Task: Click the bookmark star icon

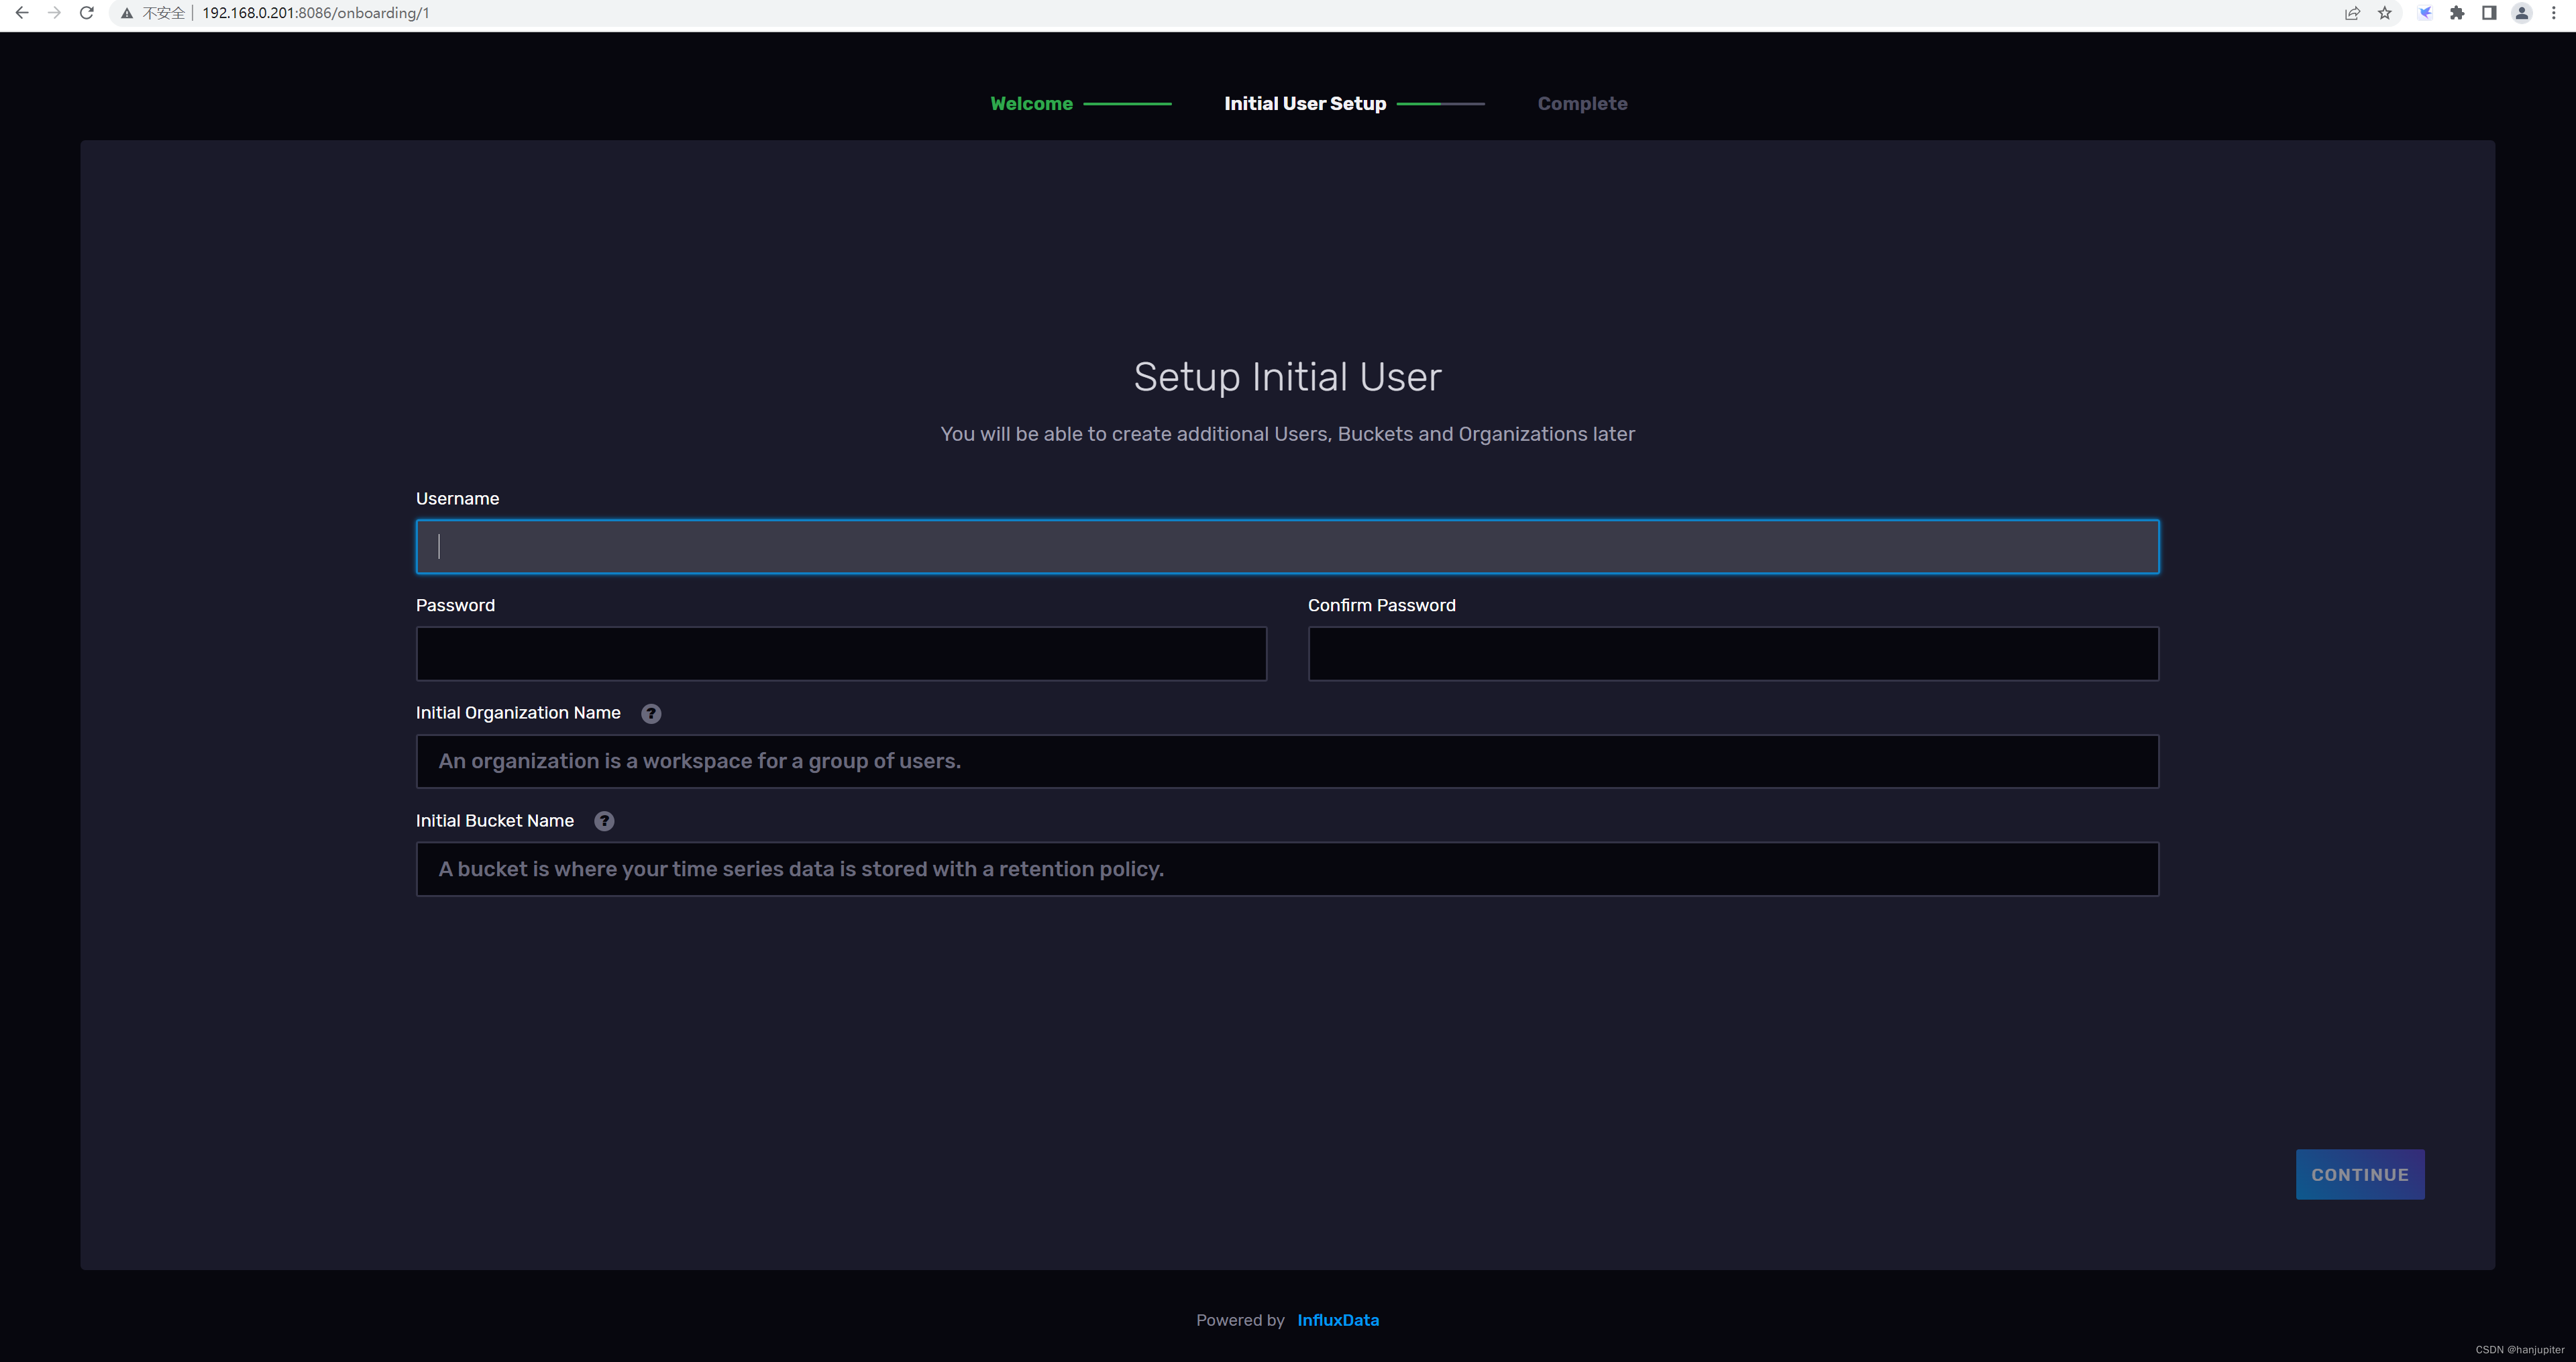Action: [2386, 13]
